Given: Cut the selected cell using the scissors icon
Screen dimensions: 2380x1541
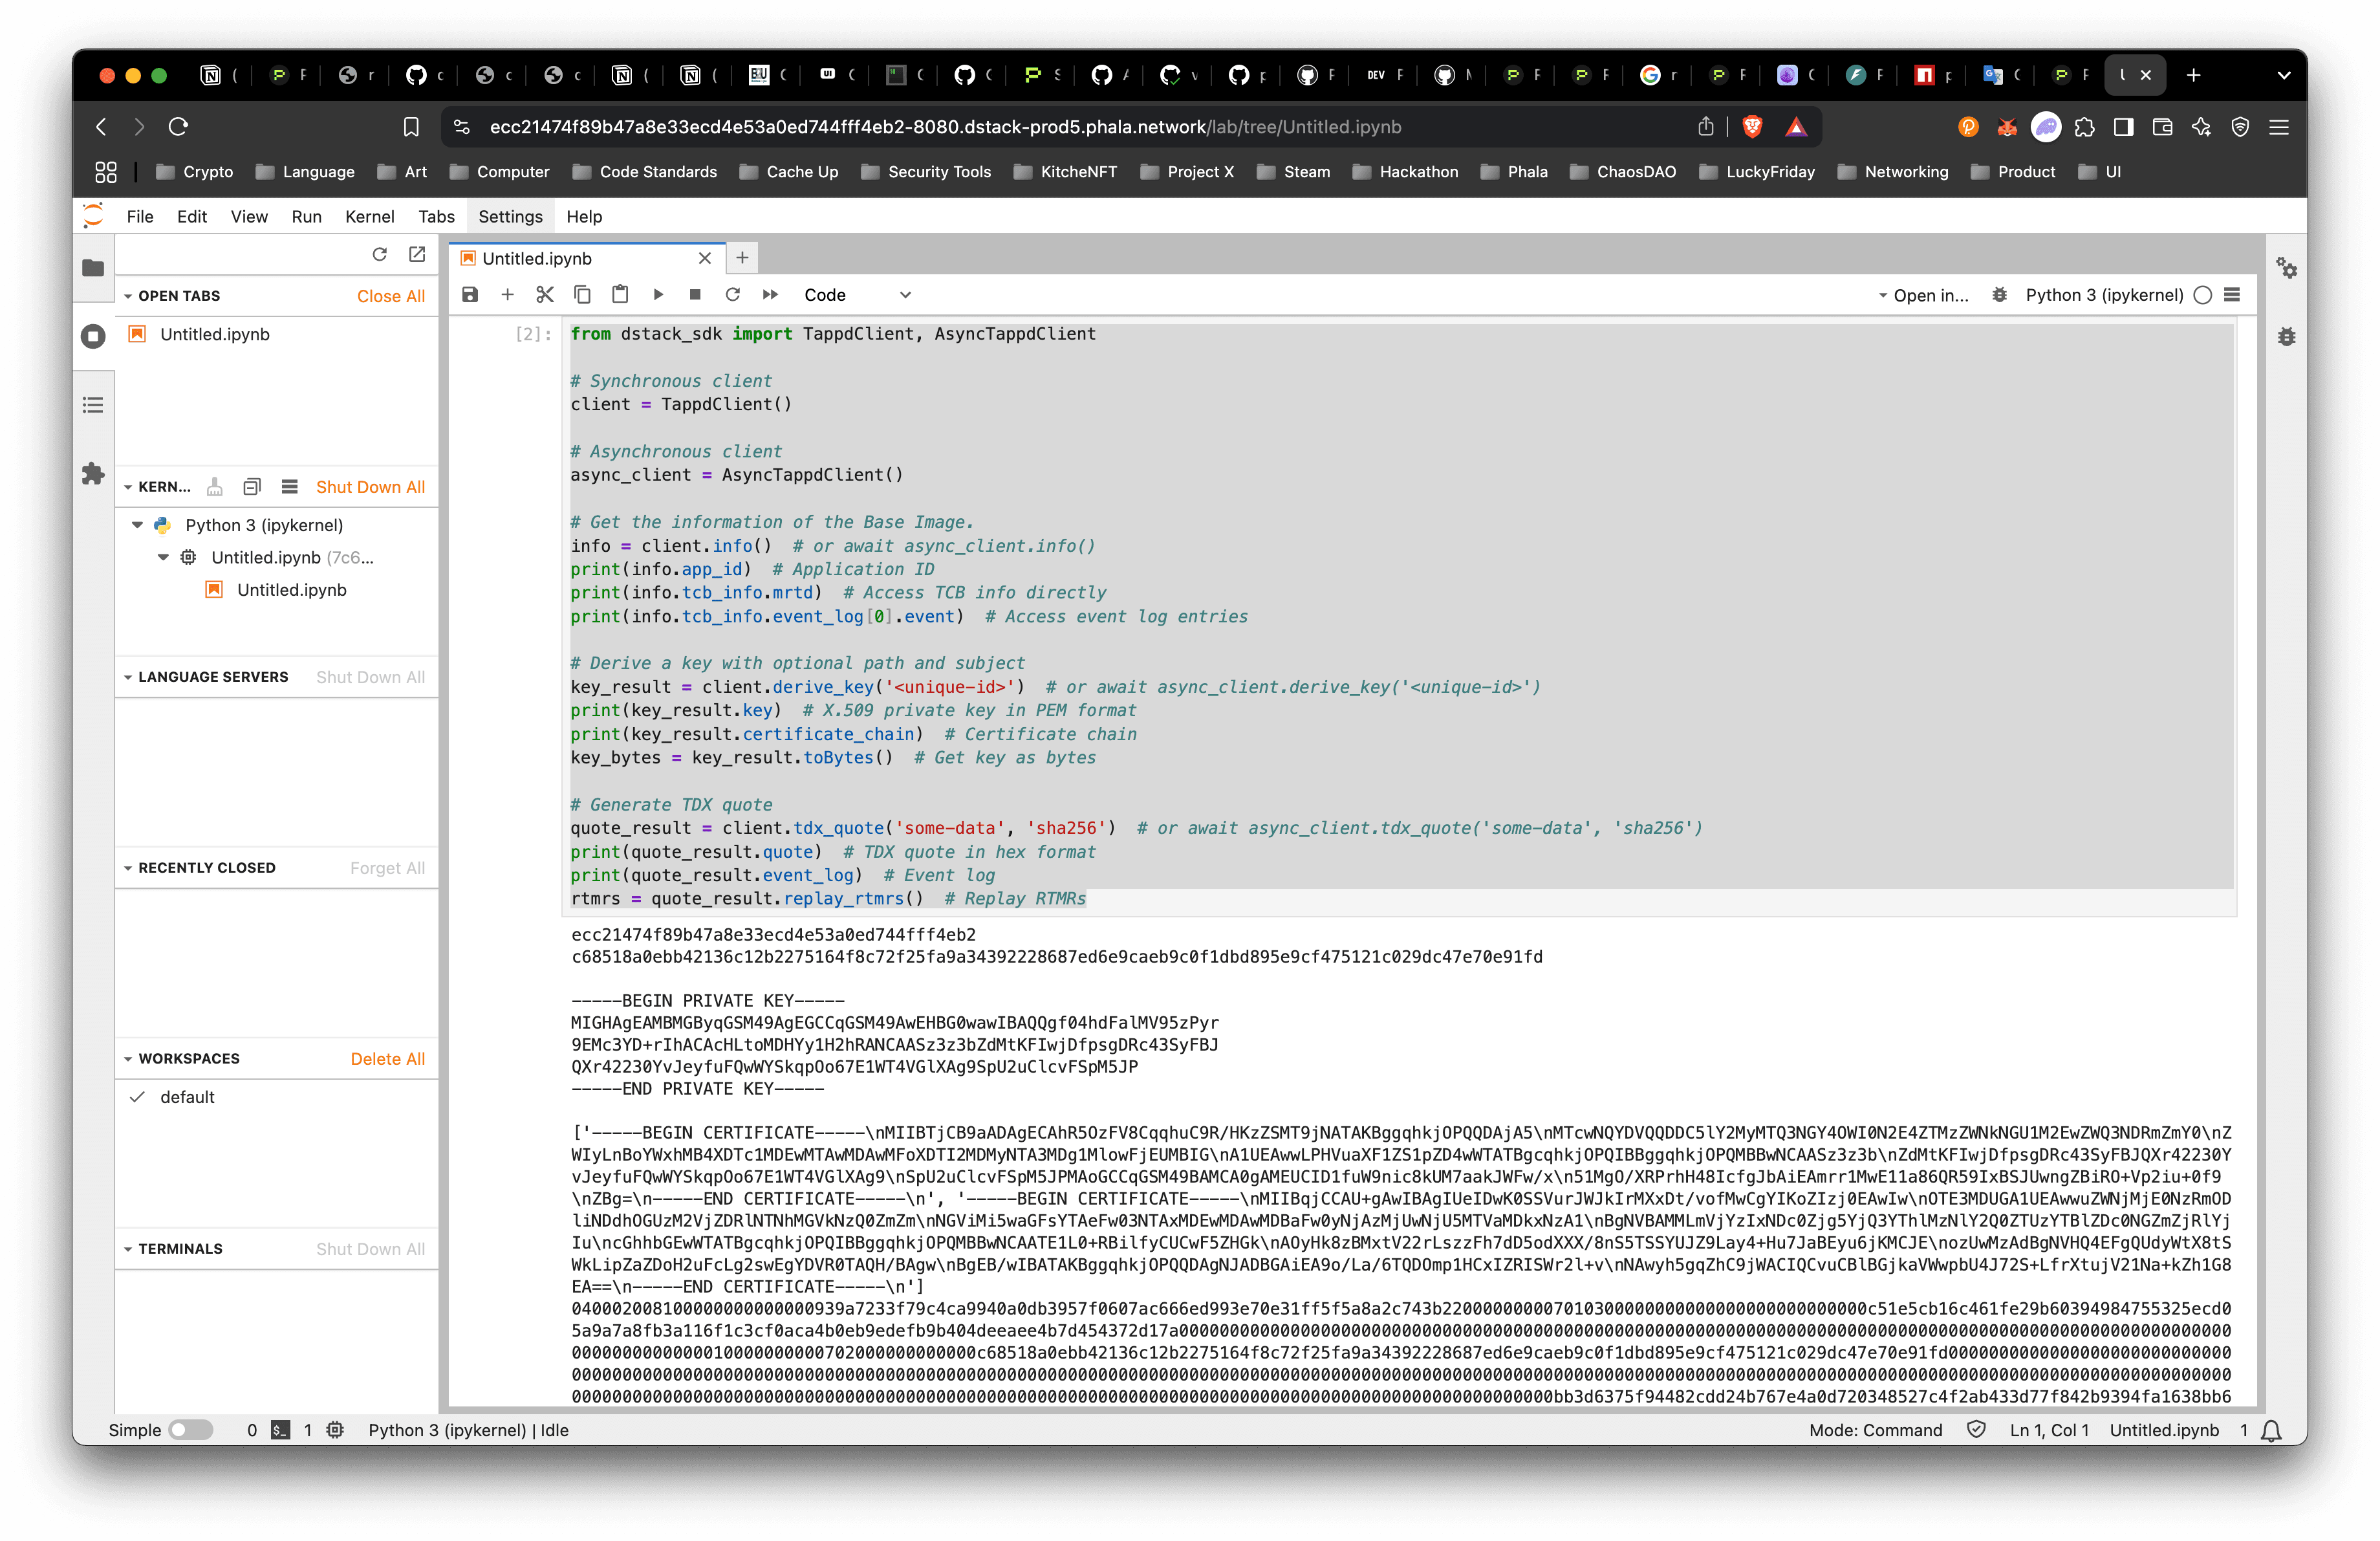Looking at the screenshot, I should (544, 294).
